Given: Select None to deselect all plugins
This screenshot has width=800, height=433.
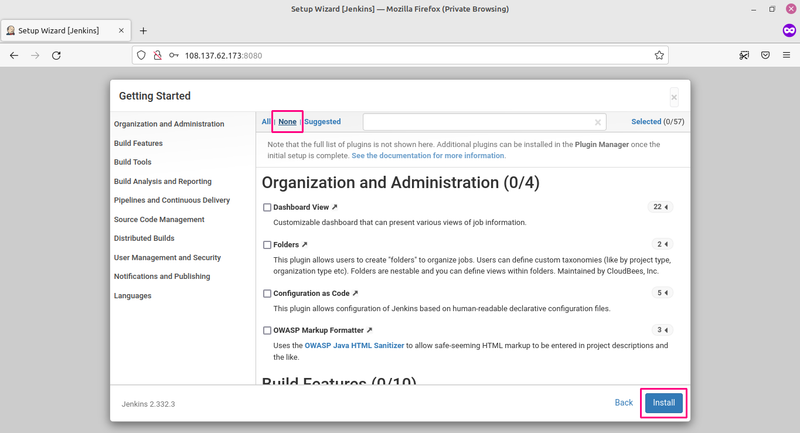Looking at the screenshot, I should click(x=287, y=121).
